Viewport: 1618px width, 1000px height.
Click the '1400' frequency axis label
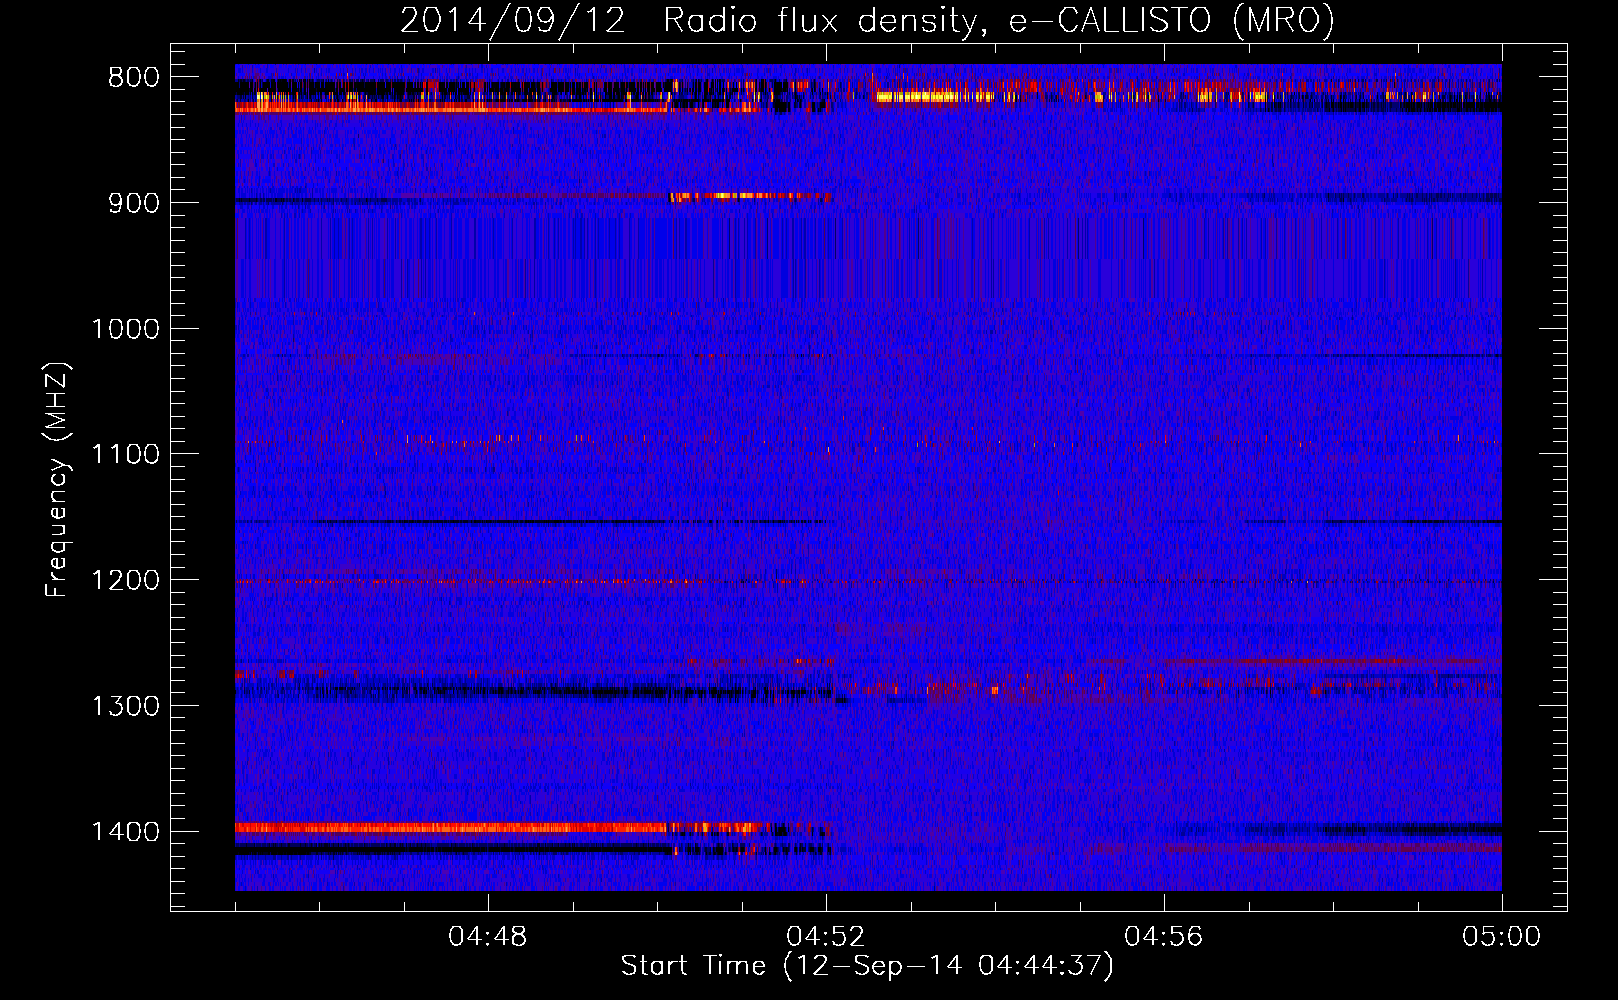(125, 832)
